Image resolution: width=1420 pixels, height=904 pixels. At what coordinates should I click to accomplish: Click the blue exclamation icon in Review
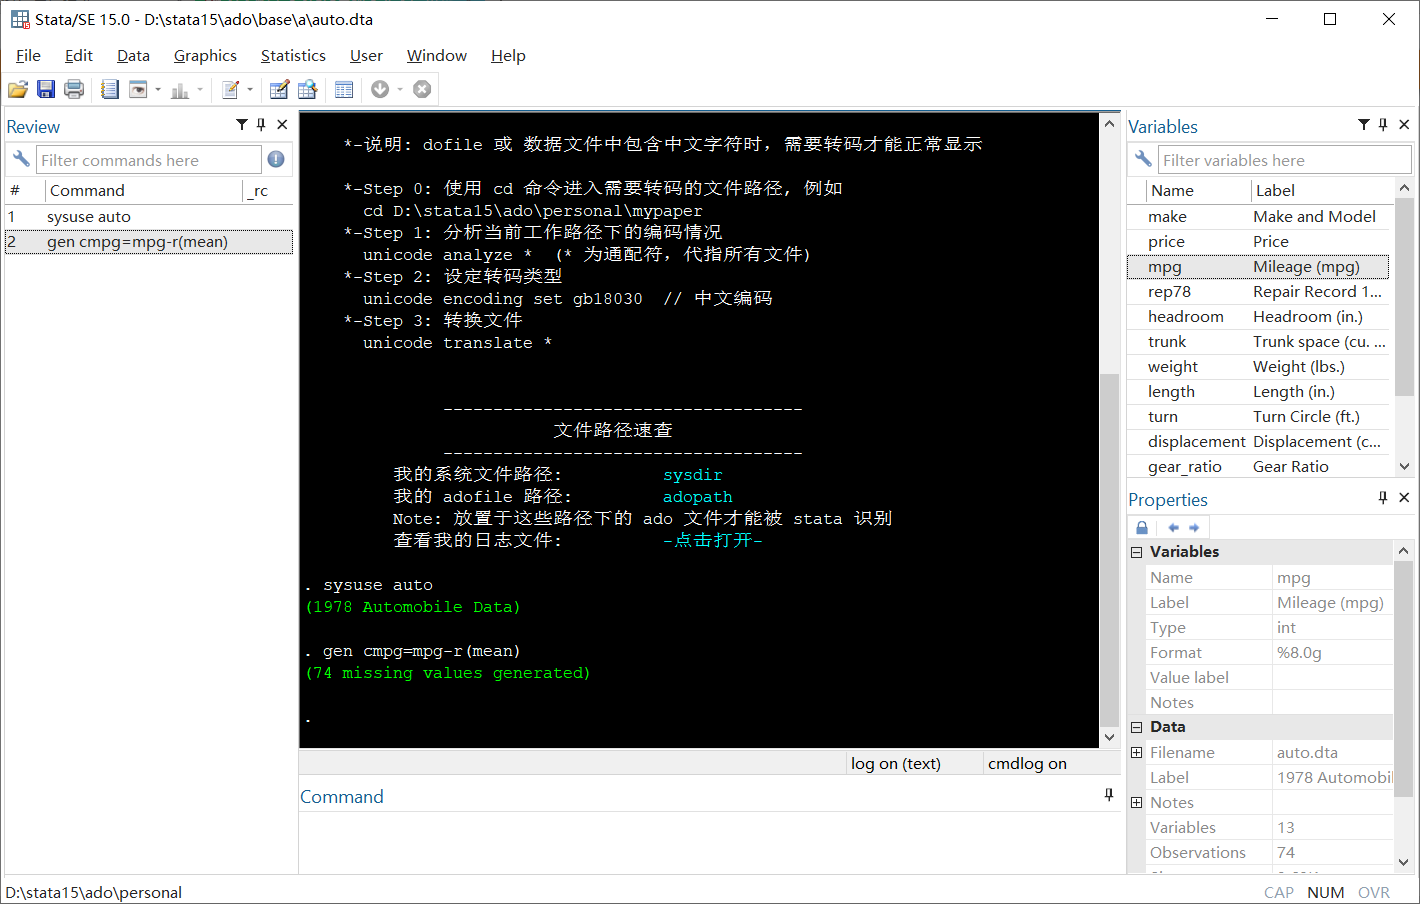276,160
